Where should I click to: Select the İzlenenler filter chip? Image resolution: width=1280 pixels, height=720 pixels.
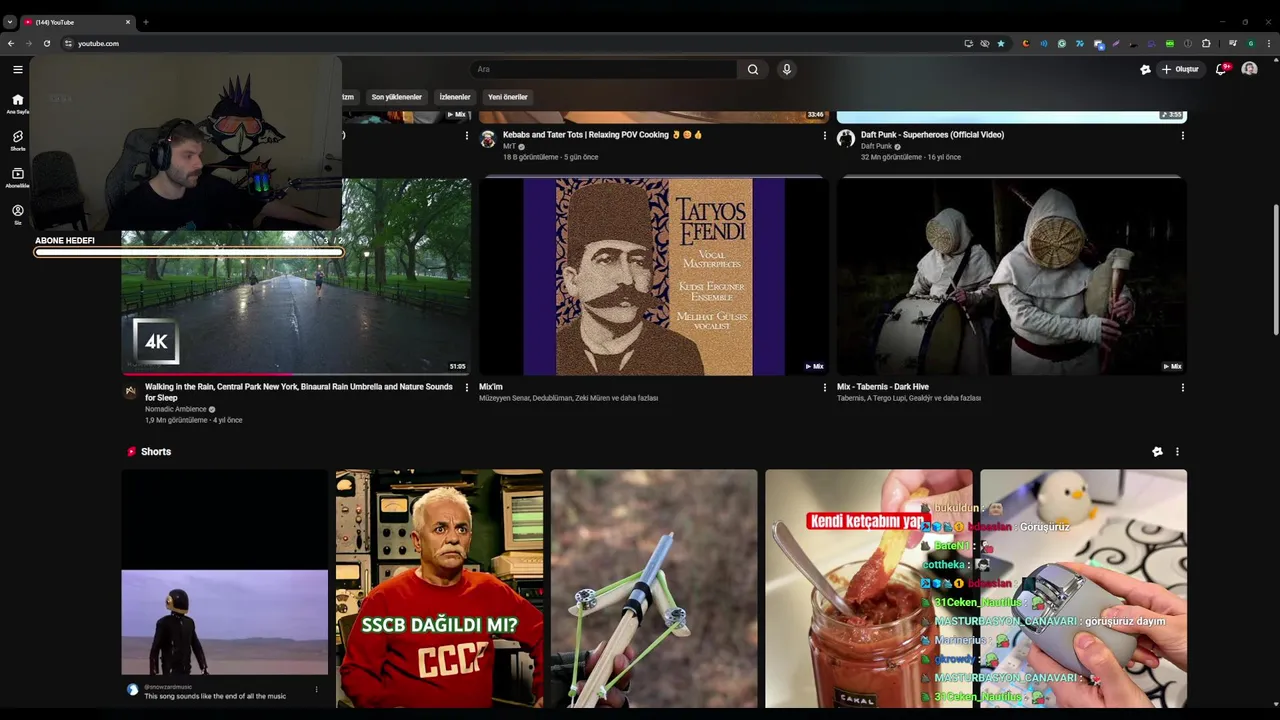(455, 97)
